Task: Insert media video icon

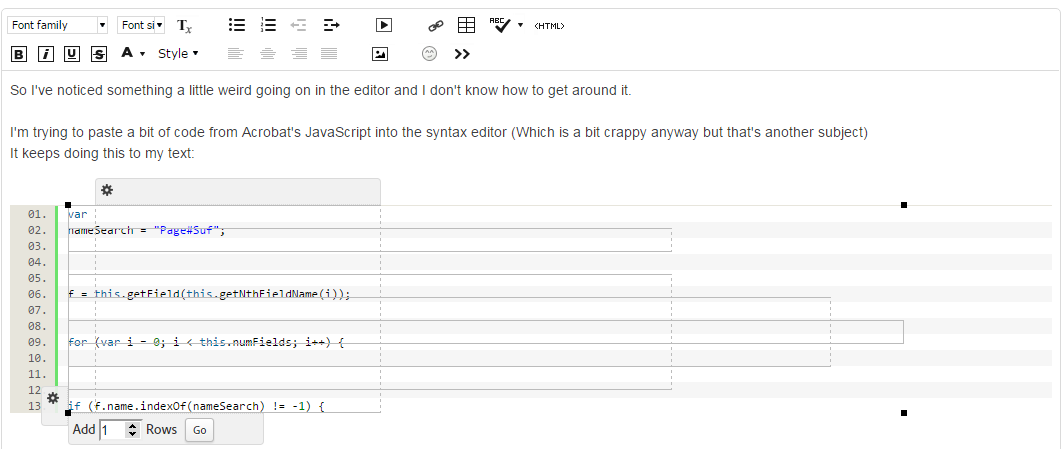Action: [x=384, y=25]
